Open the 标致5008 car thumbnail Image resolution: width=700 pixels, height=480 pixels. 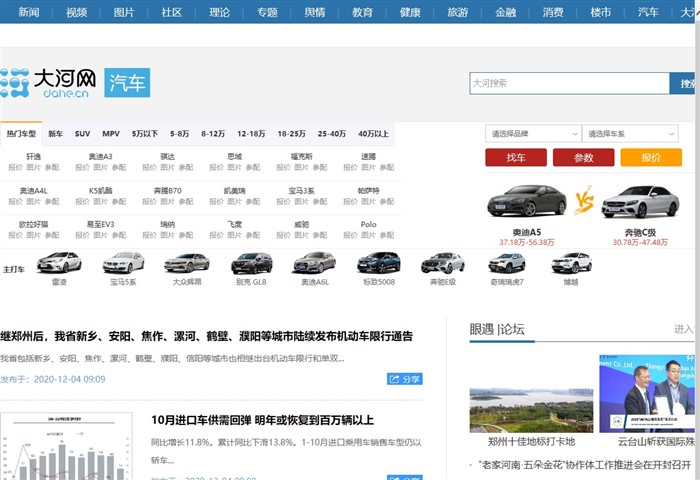pyautogui.click(x=379, y=263)
